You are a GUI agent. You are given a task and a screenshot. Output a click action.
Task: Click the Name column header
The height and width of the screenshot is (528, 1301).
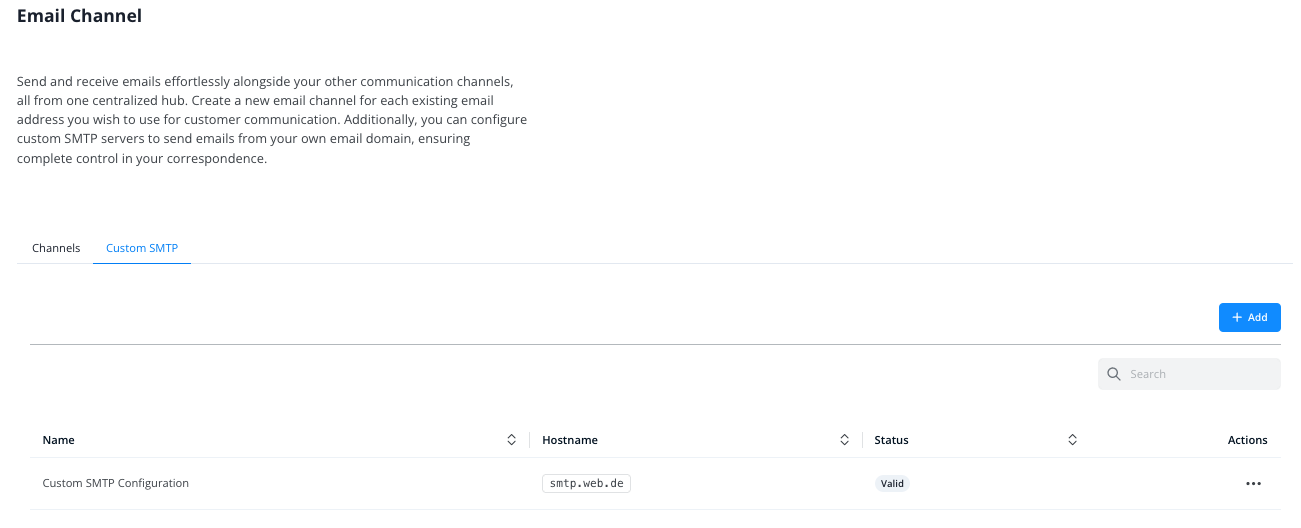[59, 440]
